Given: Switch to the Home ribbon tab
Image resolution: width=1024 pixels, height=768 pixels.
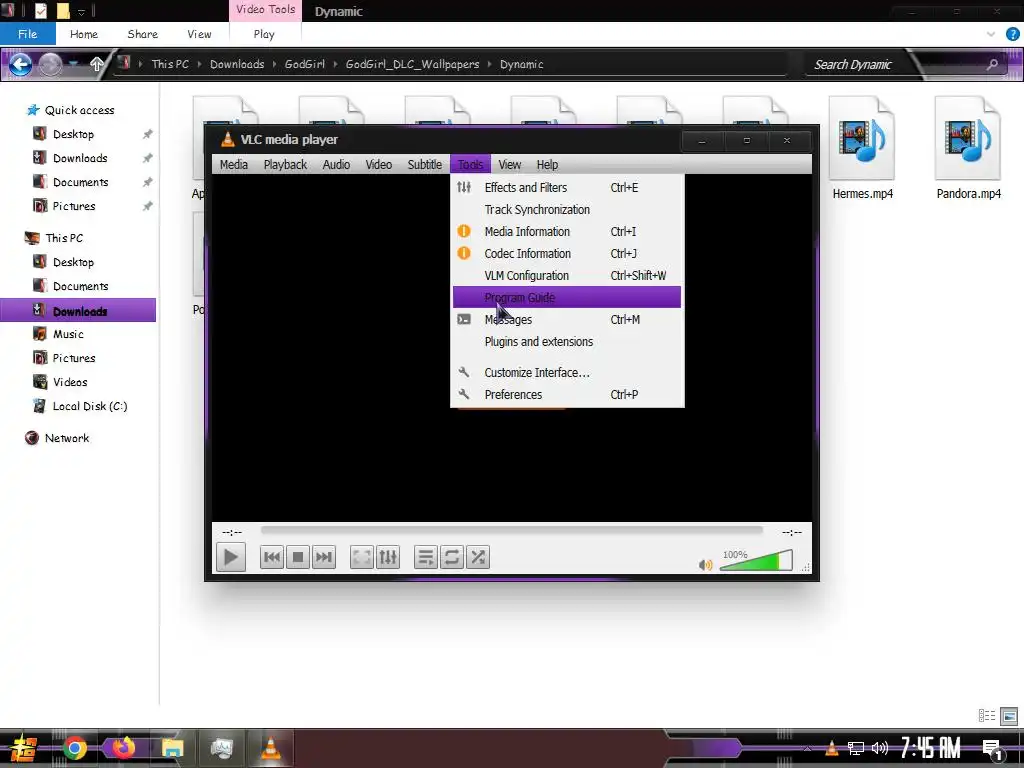Looking at the screenshot, I should [x=84, y=34].
